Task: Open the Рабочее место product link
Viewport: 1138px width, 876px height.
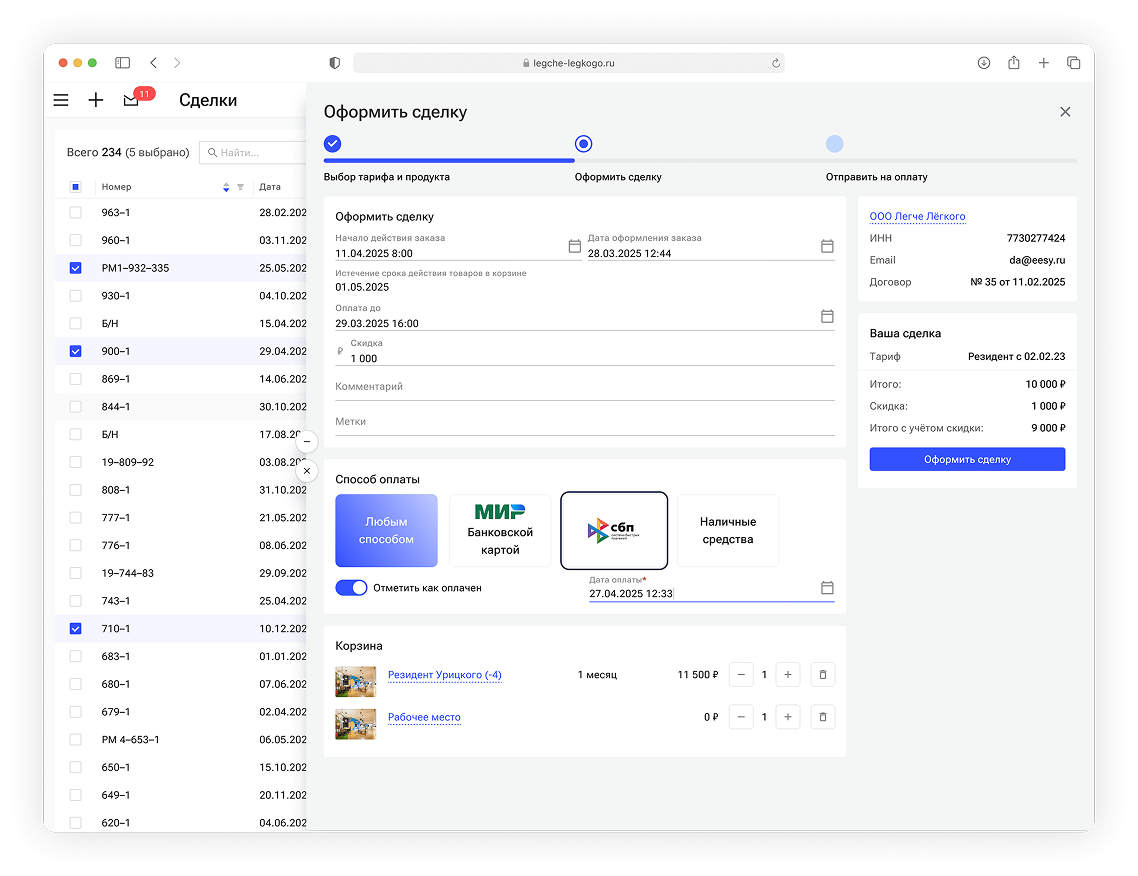Action: point(424,717)
